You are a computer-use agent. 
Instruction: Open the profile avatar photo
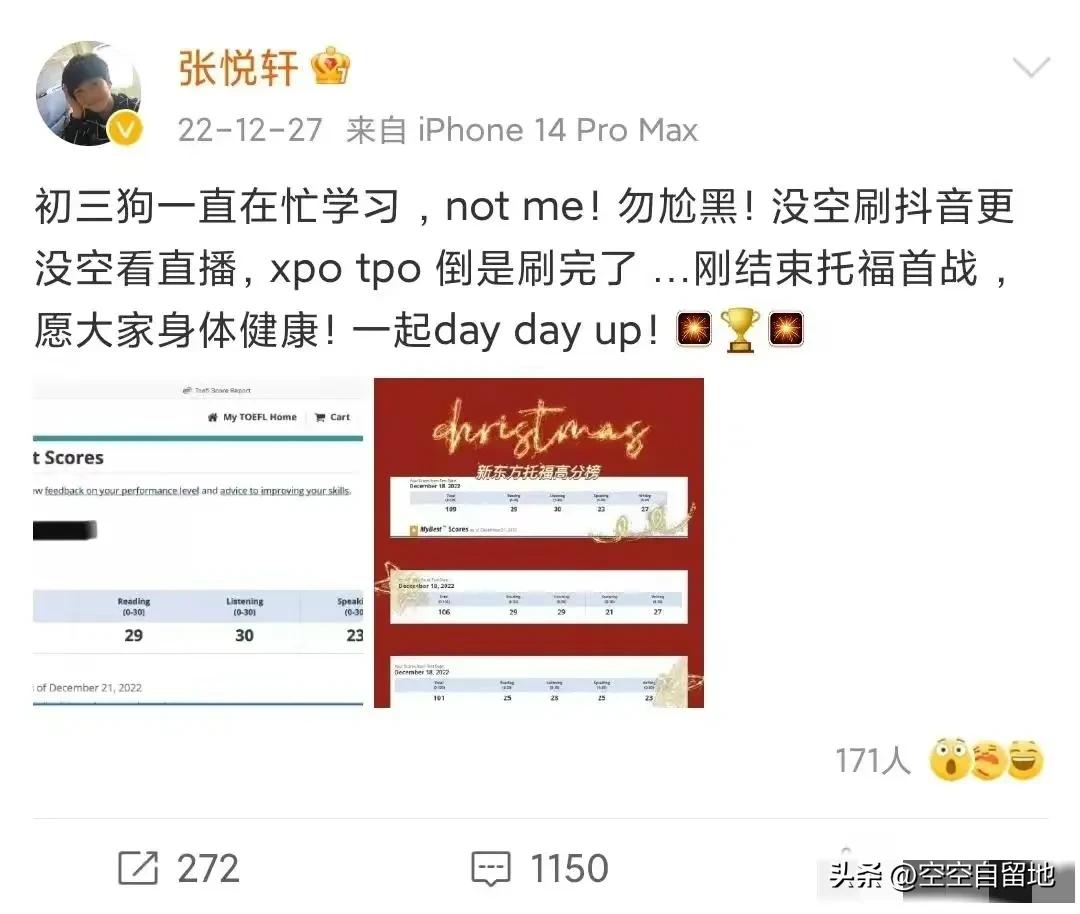(x=88, y=94)
